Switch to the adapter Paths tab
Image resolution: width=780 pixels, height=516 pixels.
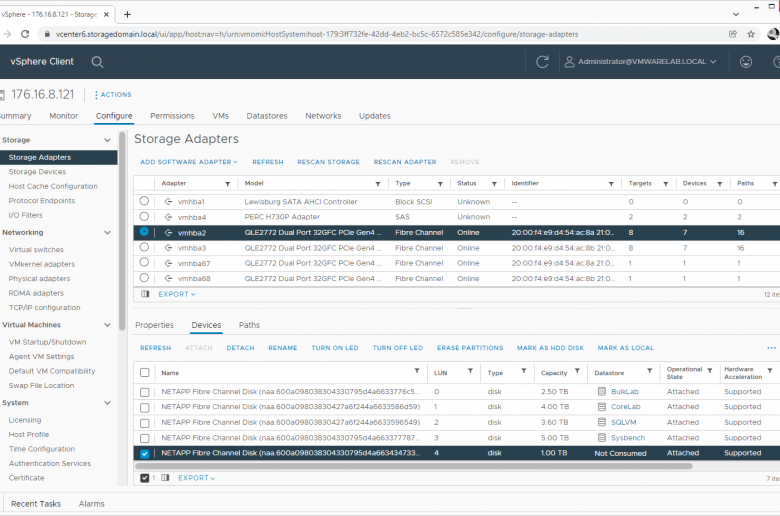point(249,325)
